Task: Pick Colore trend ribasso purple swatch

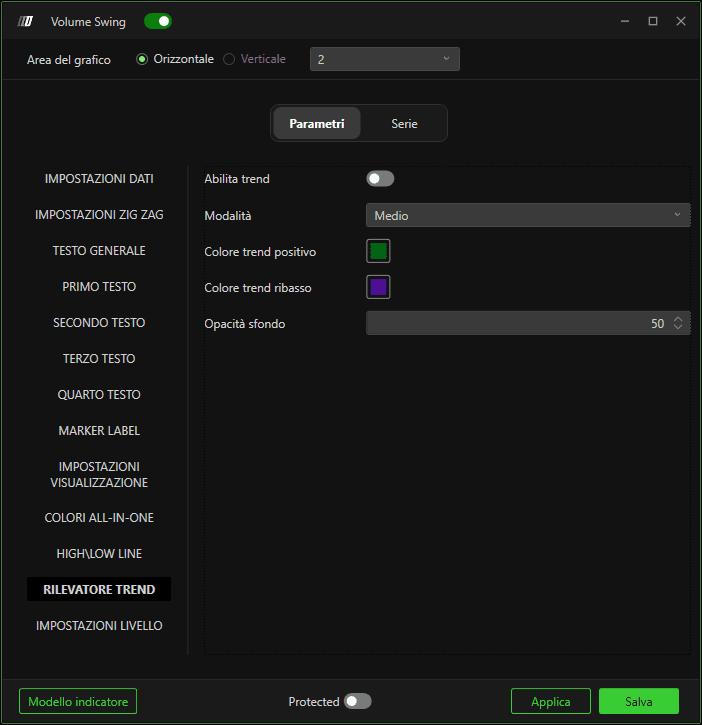Action: 378,287
